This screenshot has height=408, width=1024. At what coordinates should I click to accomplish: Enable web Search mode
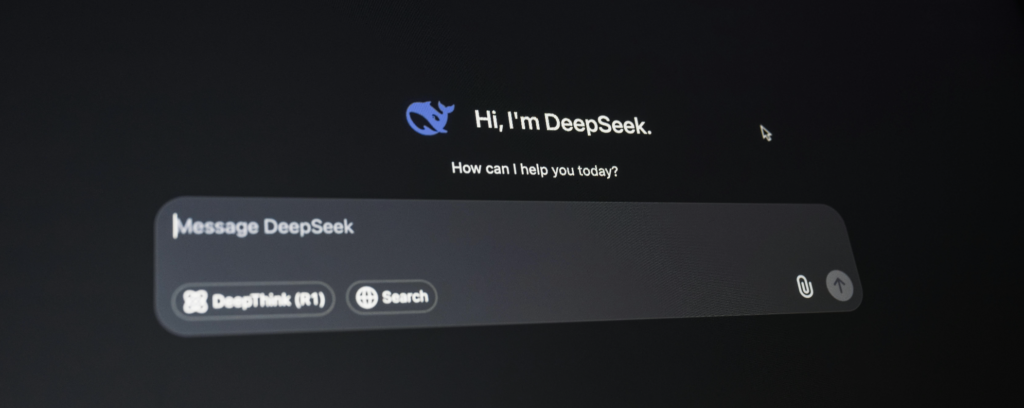(x=392, y=297)
